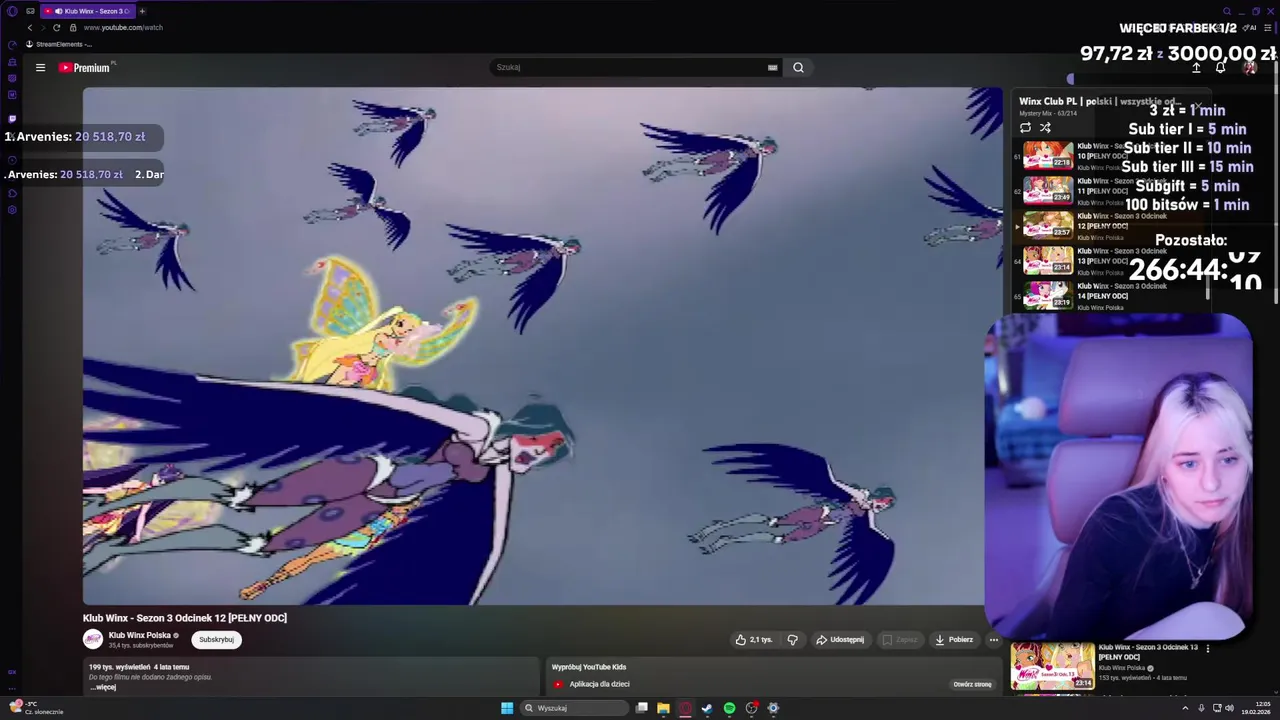Open the volume control in system tray
Screen dimensions: 1280x720
click(1229, 708)
